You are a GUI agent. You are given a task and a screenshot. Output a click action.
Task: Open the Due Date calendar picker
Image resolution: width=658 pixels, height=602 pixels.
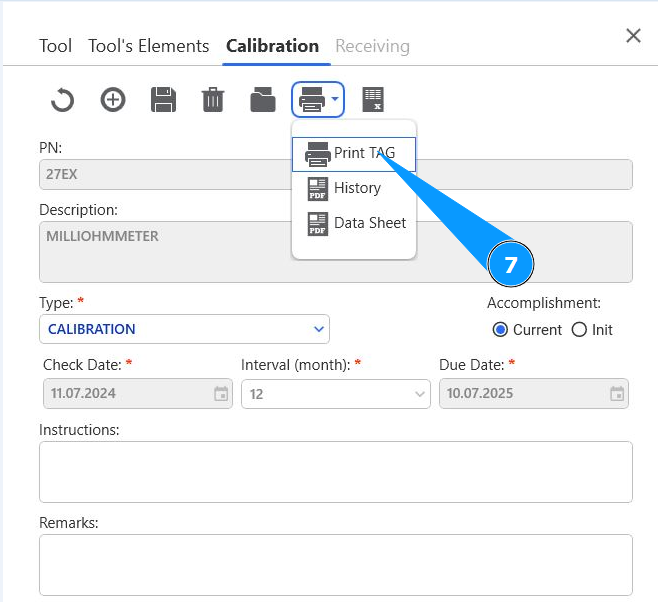(617, 394)
